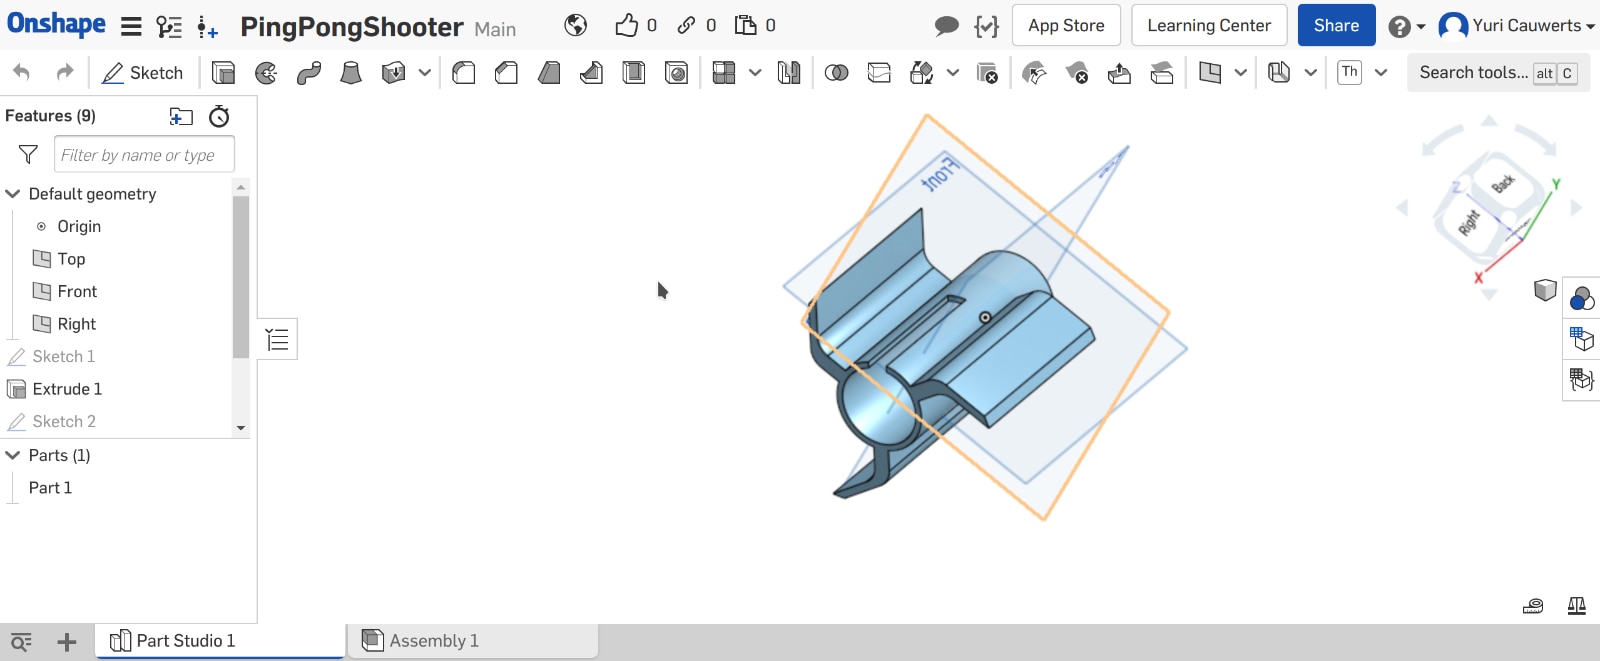Select the Extrude tool
The image size is (1600, 661).
(223, 72)
